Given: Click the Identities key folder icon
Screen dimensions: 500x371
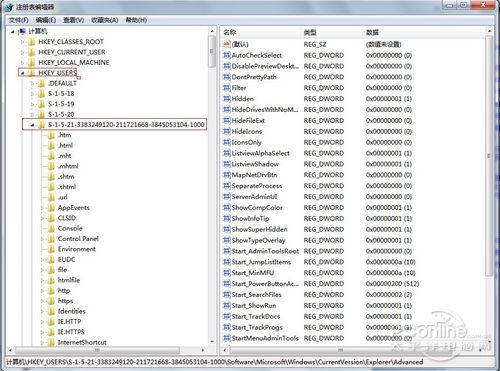Looking at the screenshot, I should tap(51, 311).
